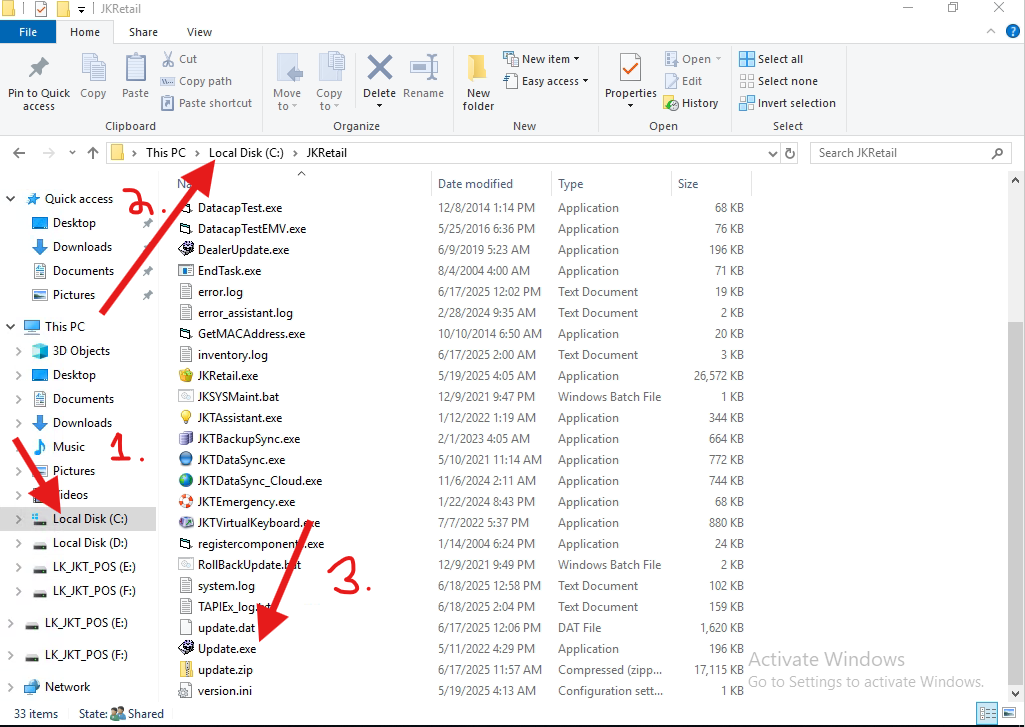Screen dimensions: 1025x727
Task: Expand the 3D Objects tree node
Action: tap(18, 351)
